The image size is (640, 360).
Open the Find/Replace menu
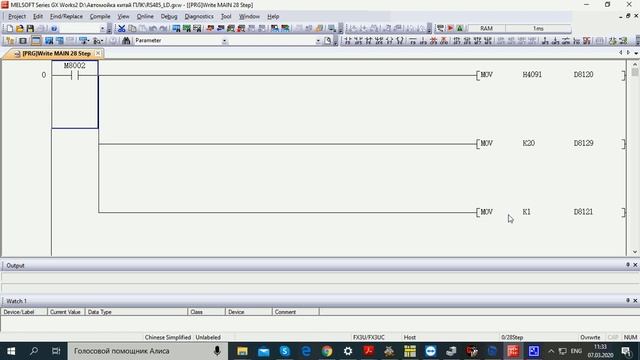tap(66, 16)
